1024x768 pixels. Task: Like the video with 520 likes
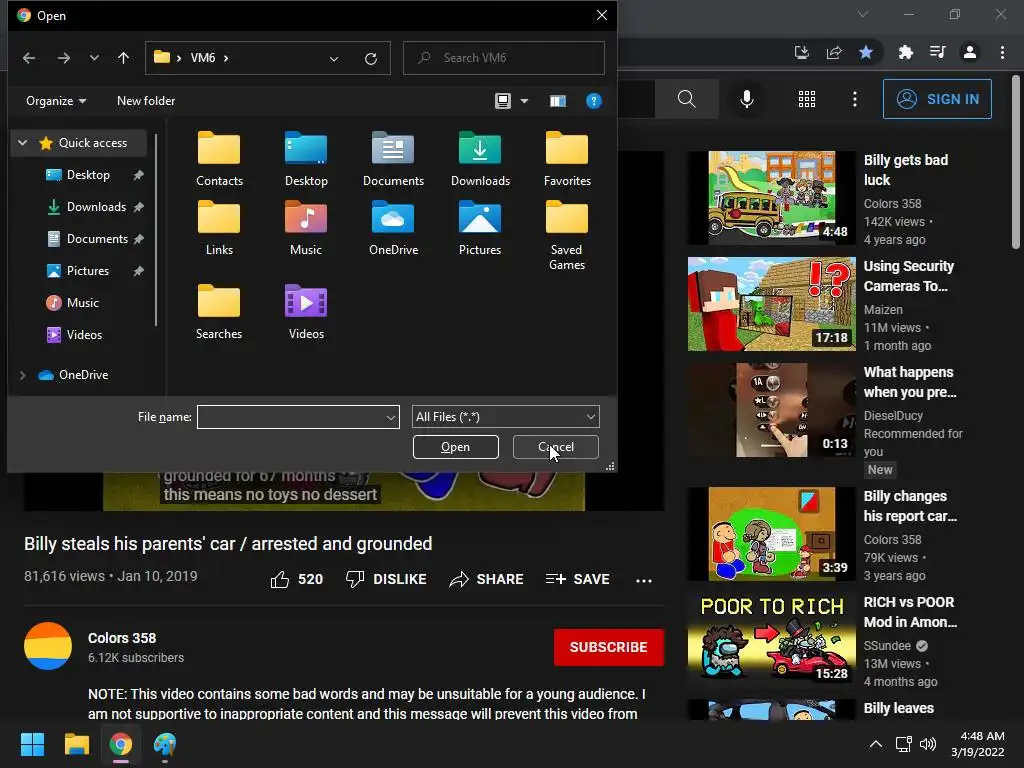[296, 579]
